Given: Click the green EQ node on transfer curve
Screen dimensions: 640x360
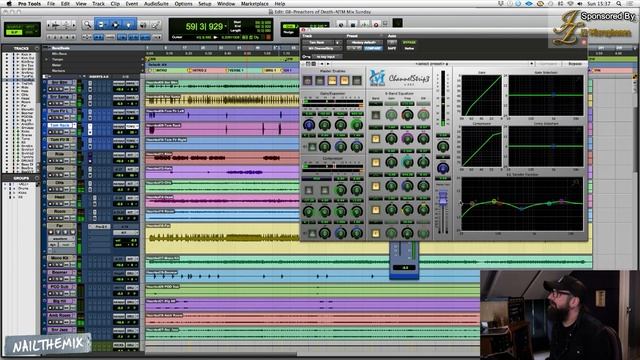Looking at the screenshot, I should point(494,201).
